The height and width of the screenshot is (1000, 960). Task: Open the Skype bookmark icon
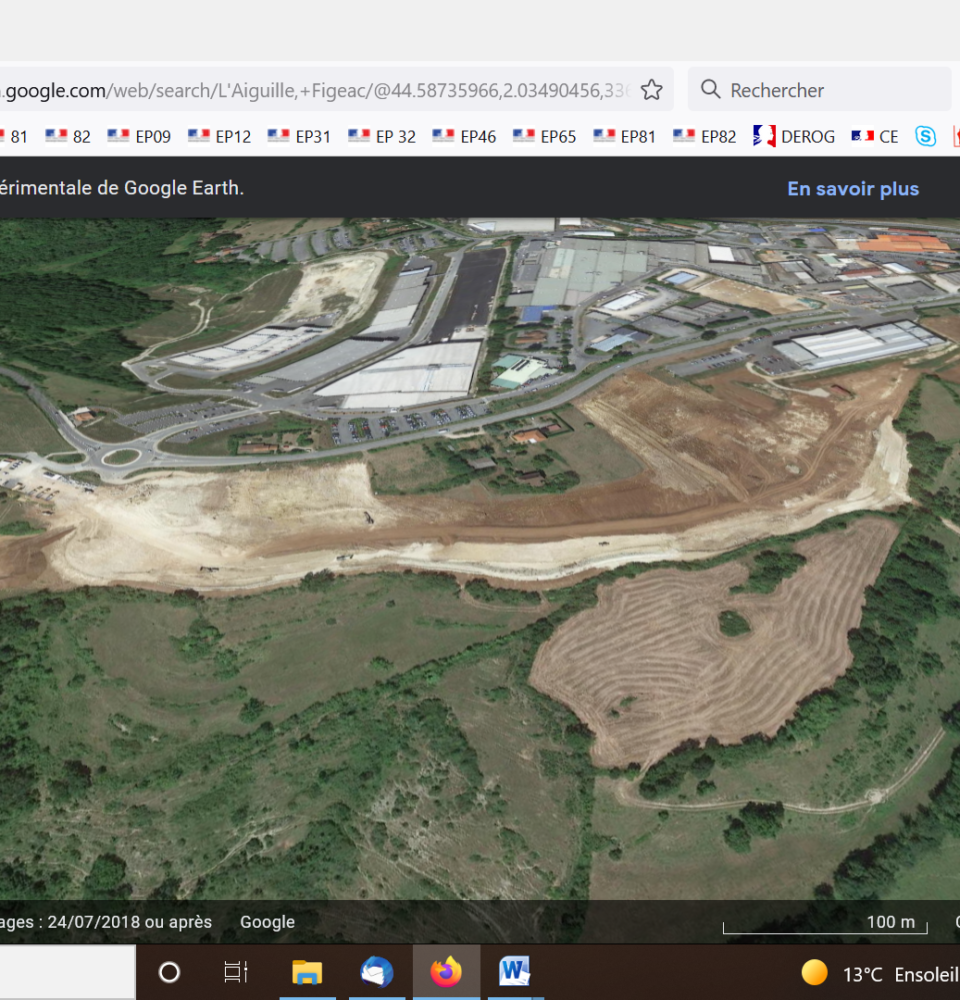point(926,136)
